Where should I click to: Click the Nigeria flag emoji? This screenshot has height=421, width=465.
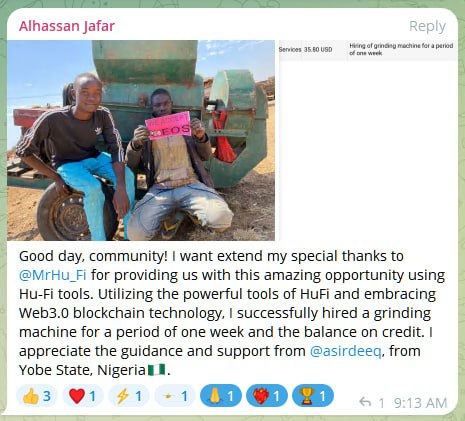[x=157, y=370]
